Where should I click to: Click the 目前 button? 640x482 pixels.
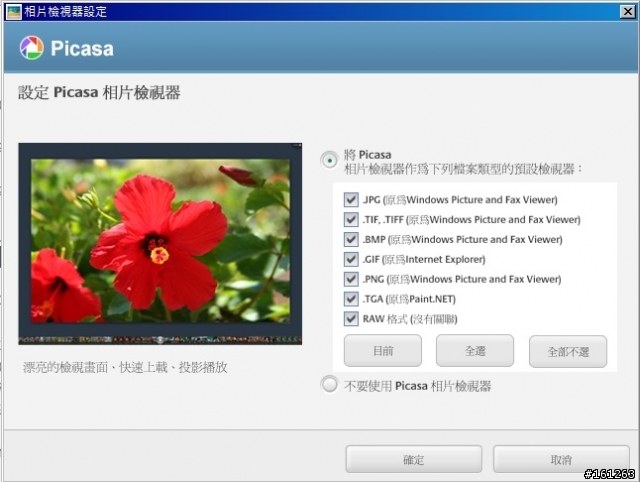(x=383, y=351)
